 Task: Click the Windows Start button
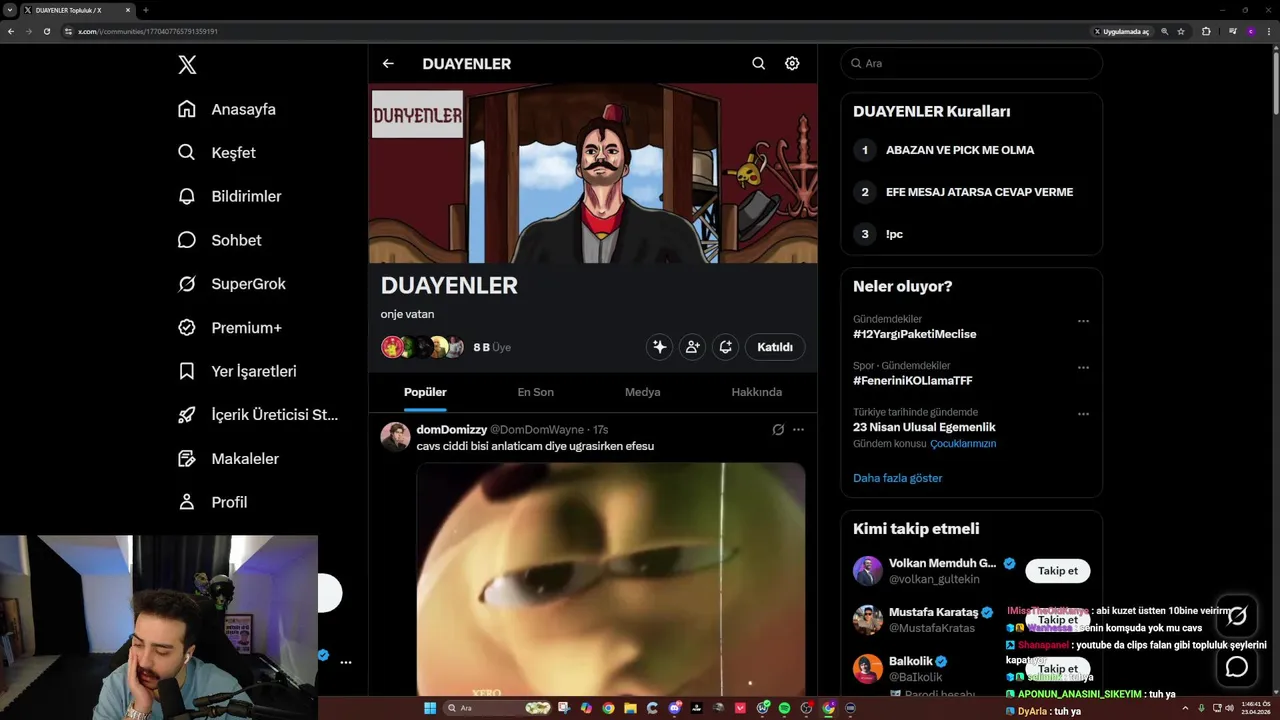(430, 708)
